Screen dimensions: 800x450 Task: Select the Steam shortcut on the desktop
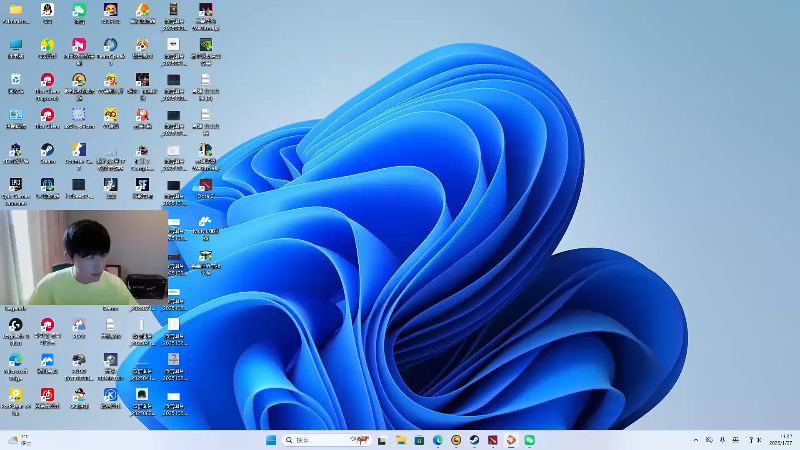pos(47,151)
